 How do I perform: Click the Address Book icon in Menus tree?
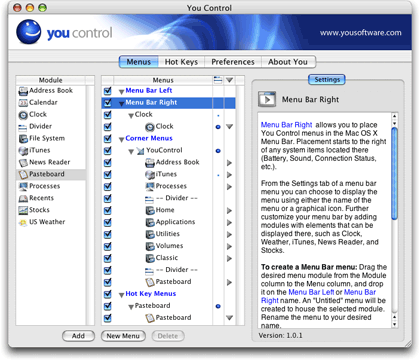click(x=150, y=163)
